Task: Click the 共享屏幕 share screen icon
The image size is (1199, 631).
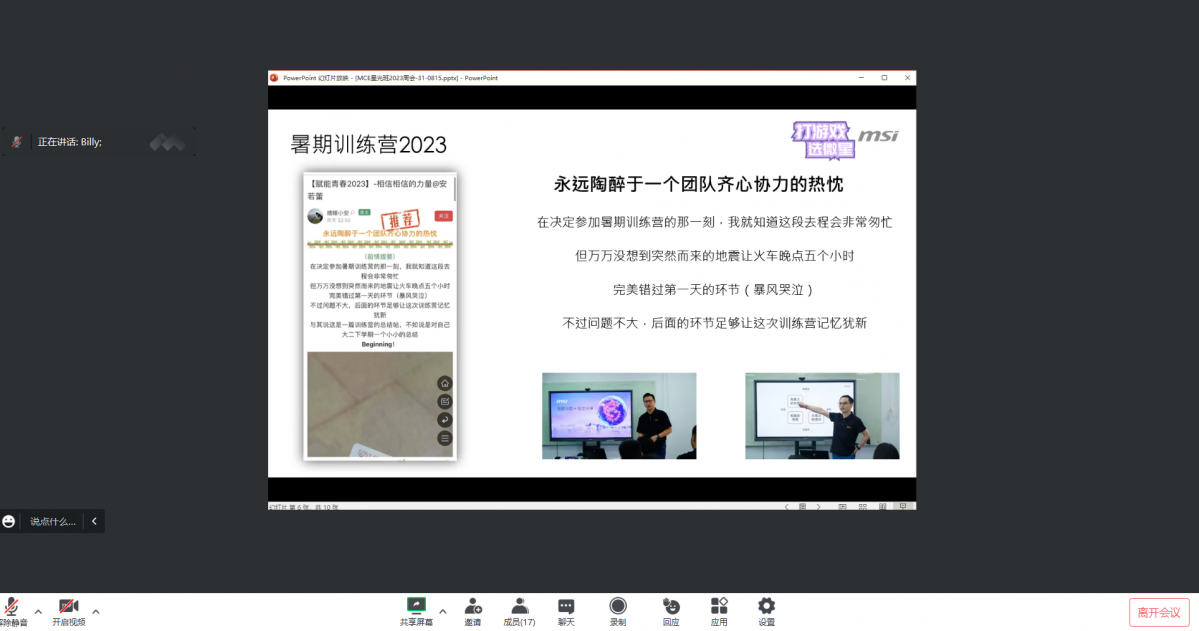Action: pyautogui.click(x=416, y=607)
